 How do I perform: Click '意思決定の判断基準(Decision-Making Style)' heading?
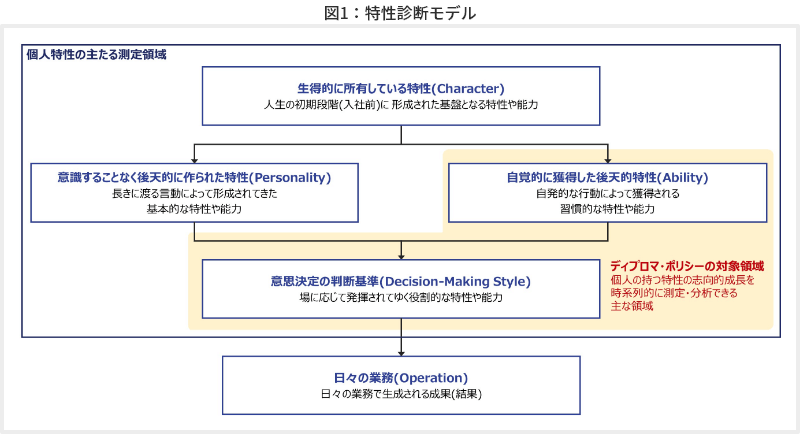point(401,281)
